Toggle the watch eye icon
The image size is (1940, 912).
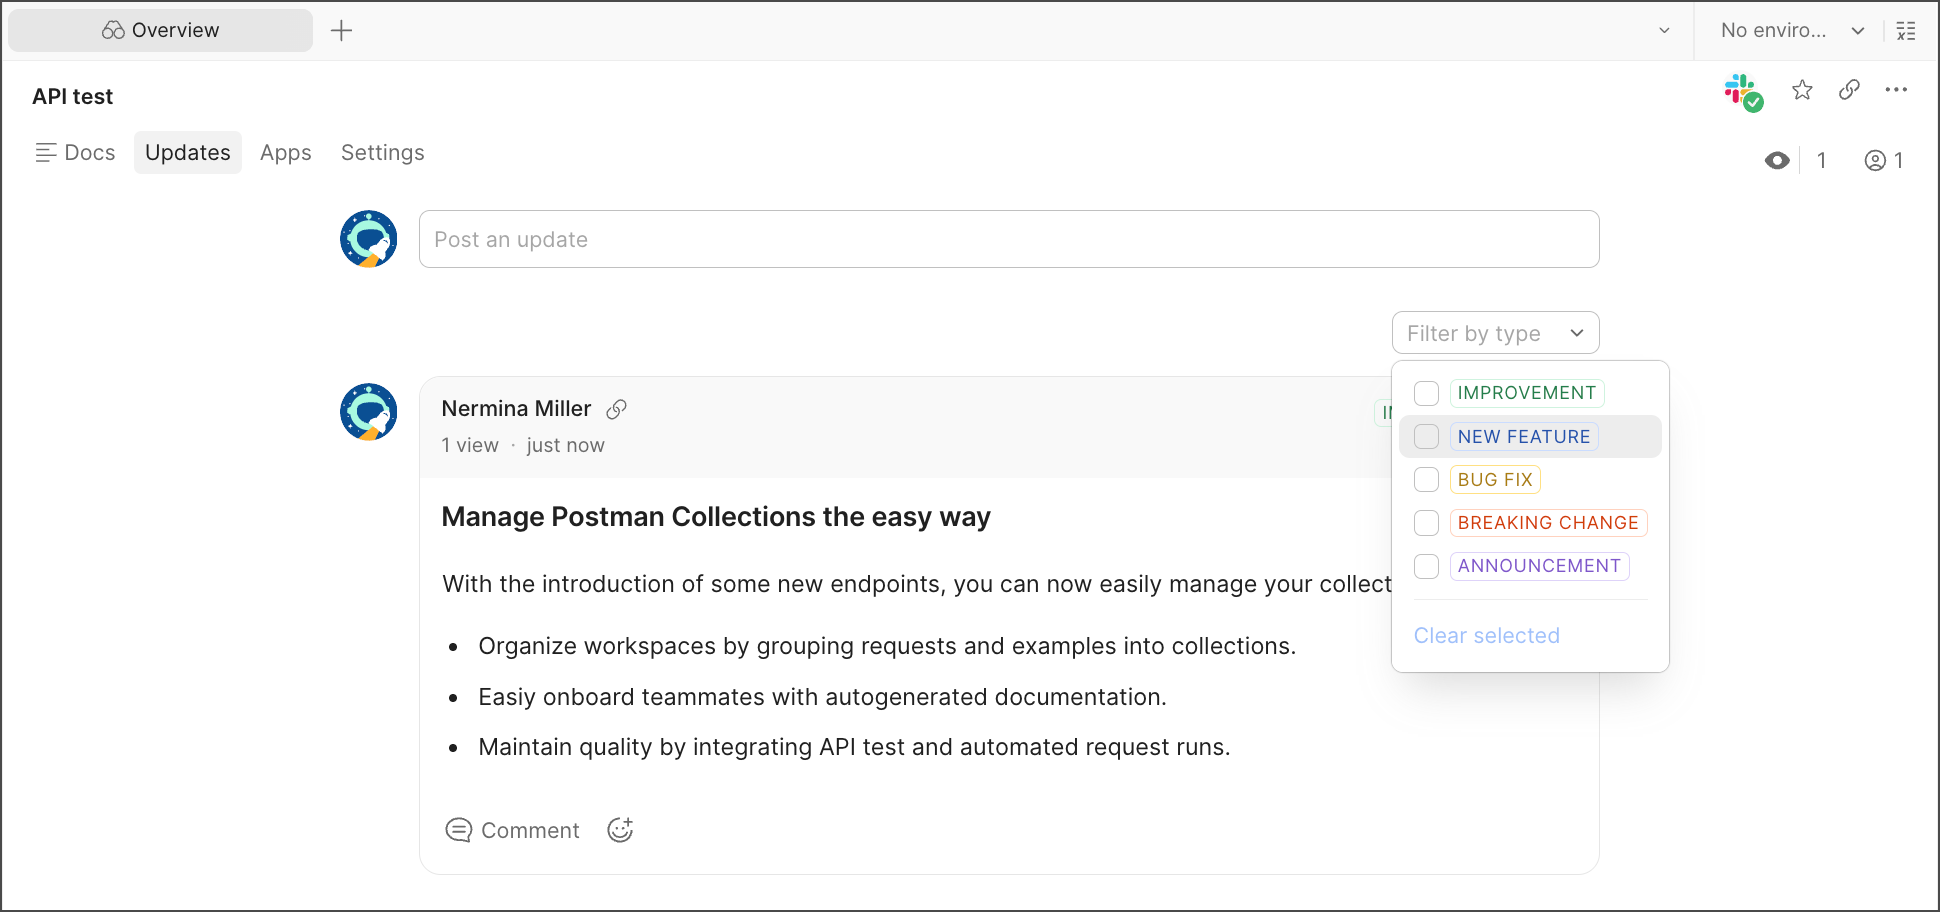[1777, 160]
